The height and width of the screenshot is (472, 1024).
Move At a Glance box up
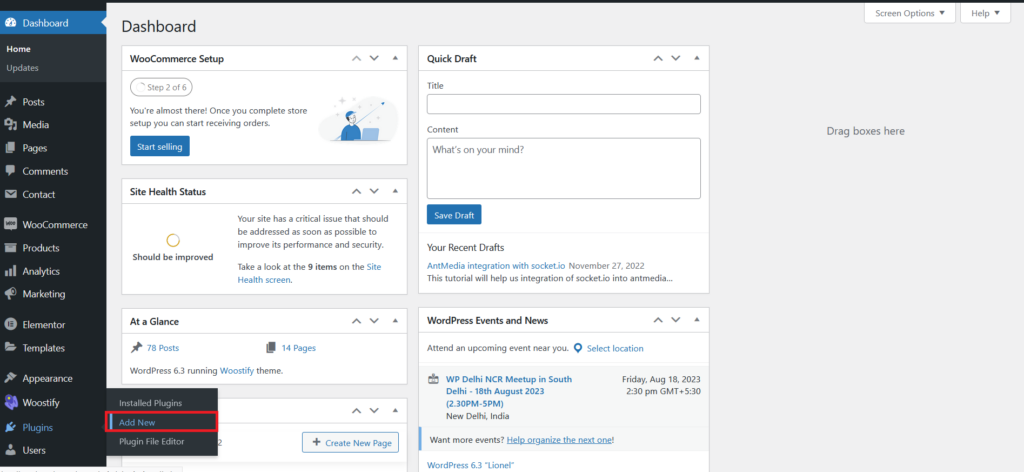coord(356,321)
